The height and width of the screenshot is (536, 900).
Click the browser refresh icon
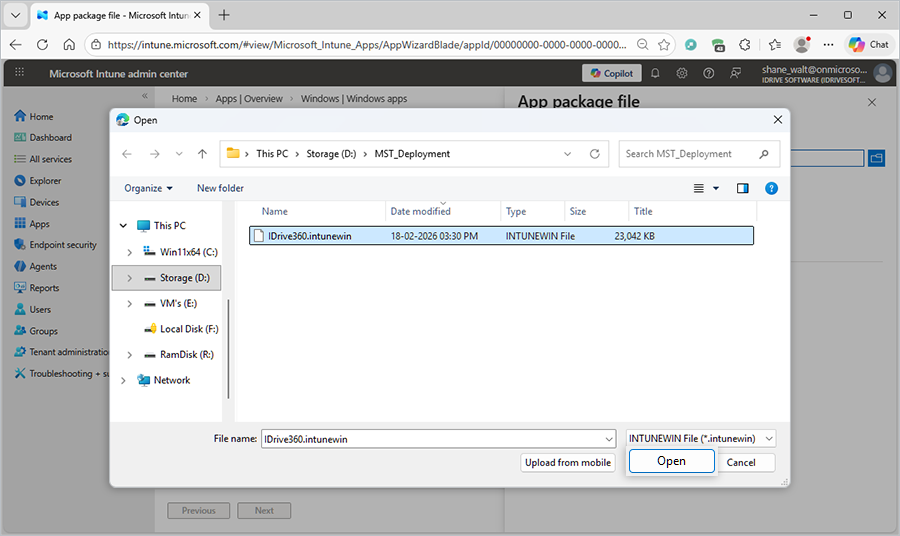pos(42,45)
